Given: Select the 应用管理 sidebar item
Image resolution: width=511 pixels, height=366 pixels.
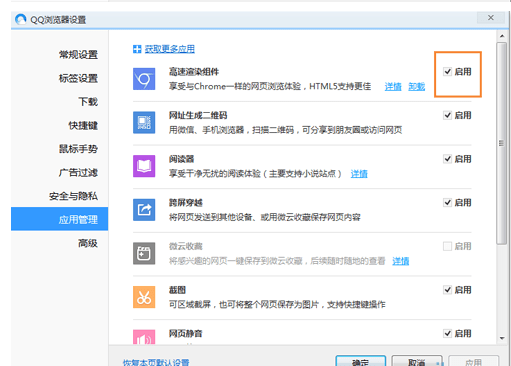Looking at the screenshot, I should [59, 219].
